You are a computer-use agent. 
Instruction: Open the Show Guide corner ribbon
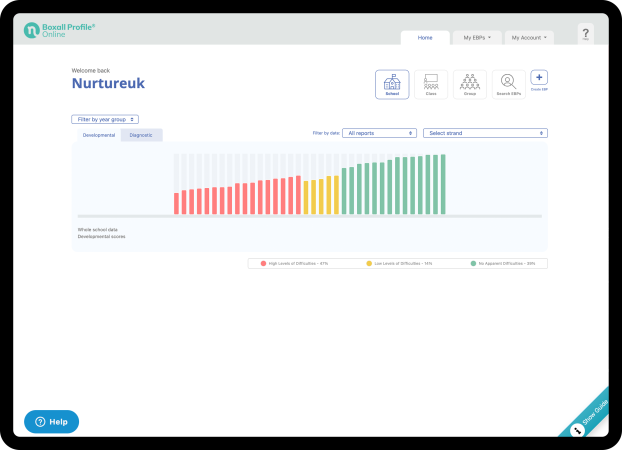click(588, 415)
